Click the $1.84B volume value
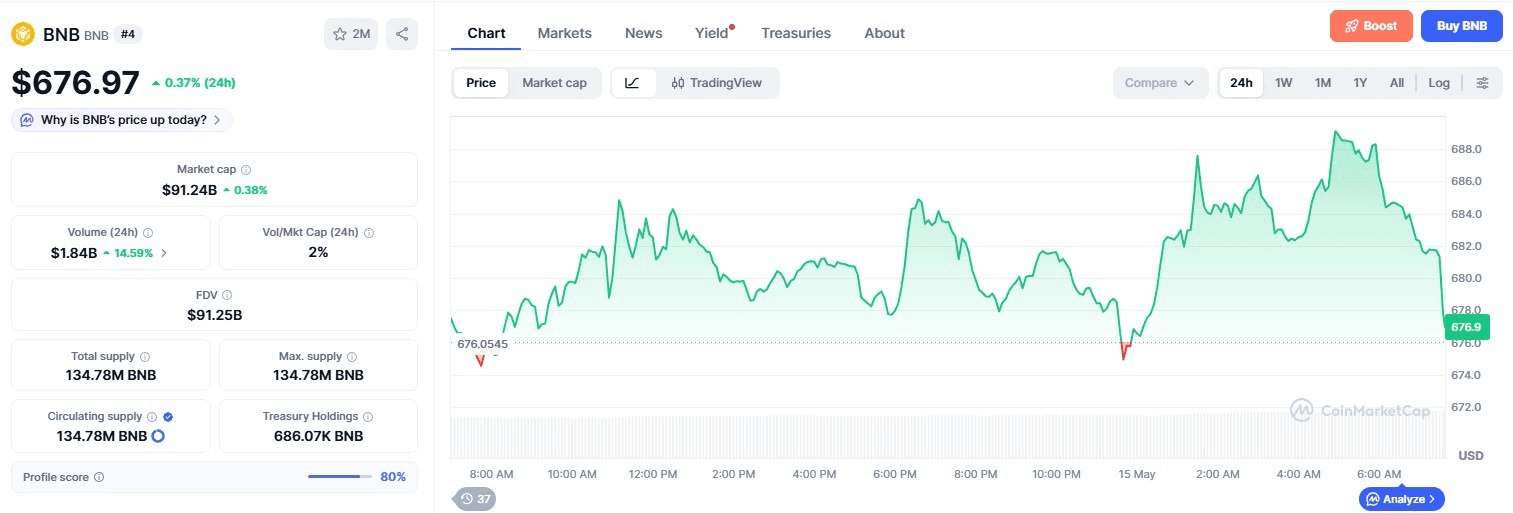The image size is (1513, 513). click(x=74, y=253)
